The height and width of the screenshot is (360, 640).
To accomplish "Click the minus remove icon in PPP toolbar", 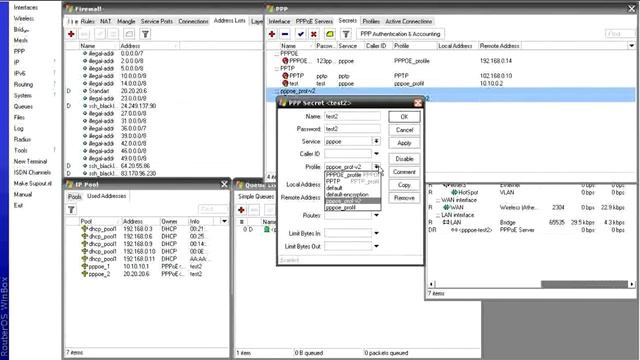I will click(x=285, y=34).
